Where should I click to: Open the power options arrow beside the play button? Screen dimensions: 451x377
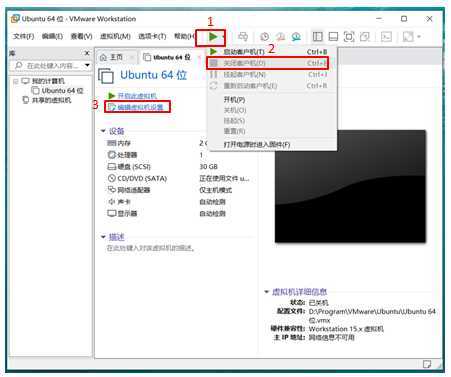(x=223, y=37)
